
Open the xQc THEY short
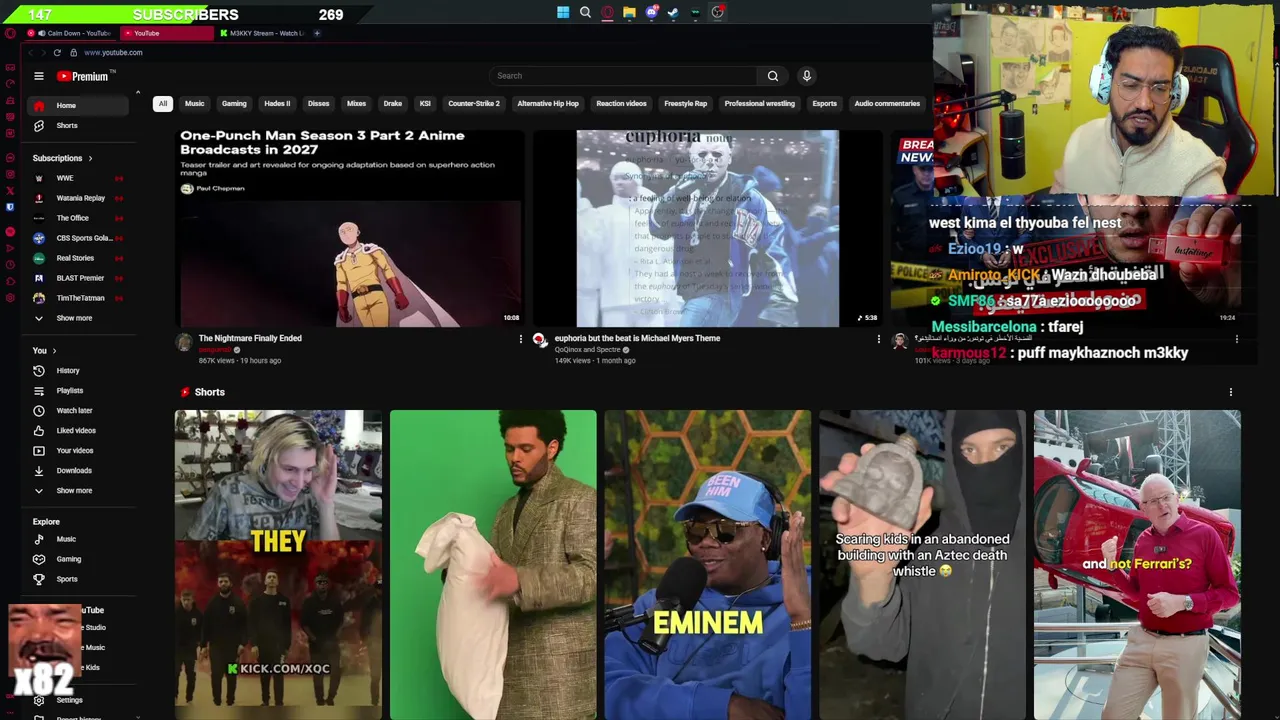(278, 565)
